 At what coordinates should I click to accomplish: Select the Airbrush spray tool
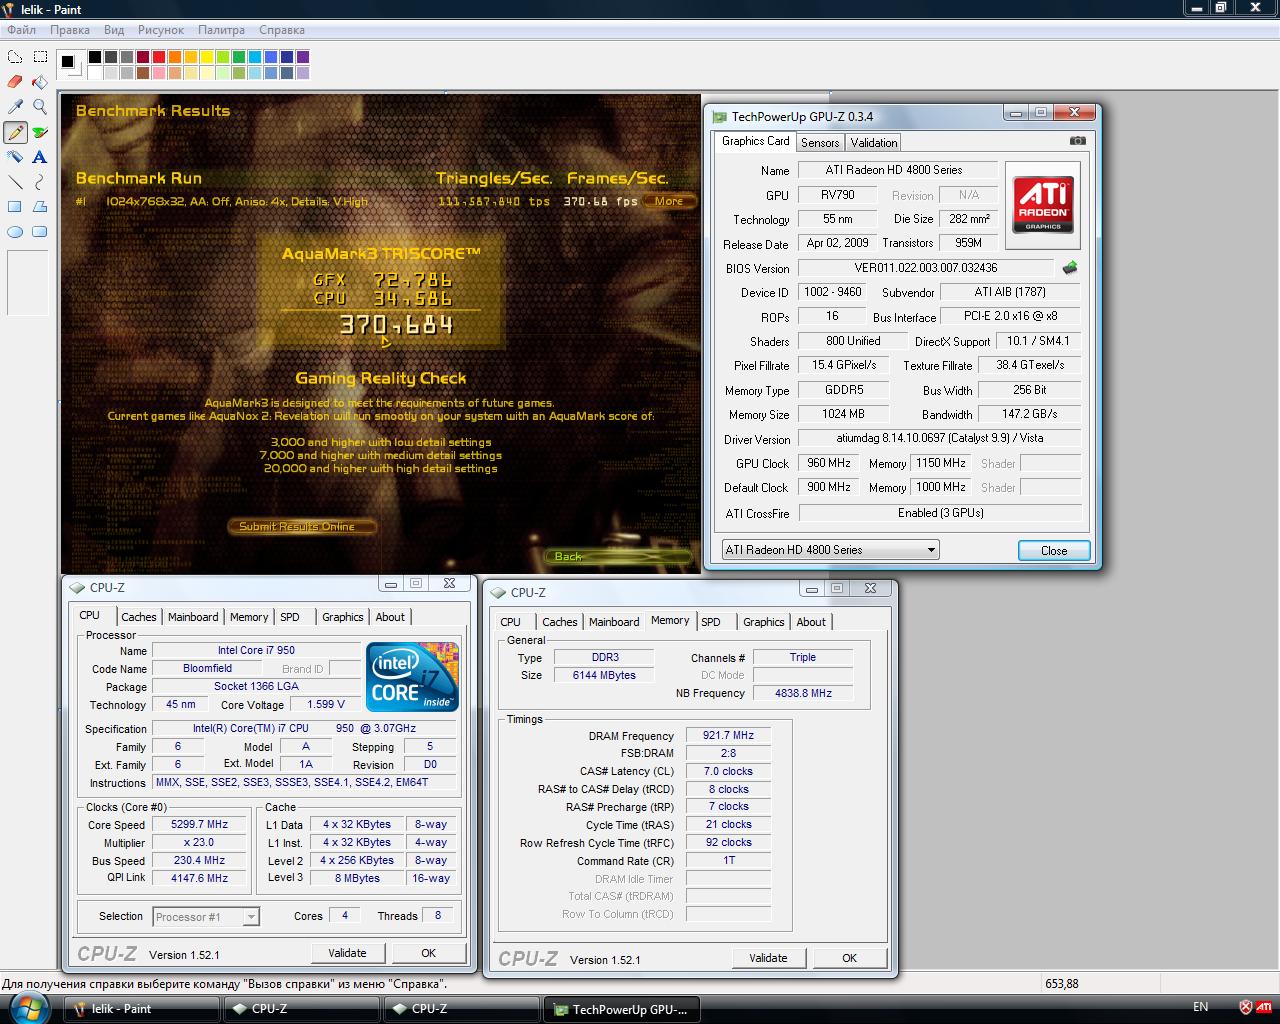(15, 157)
